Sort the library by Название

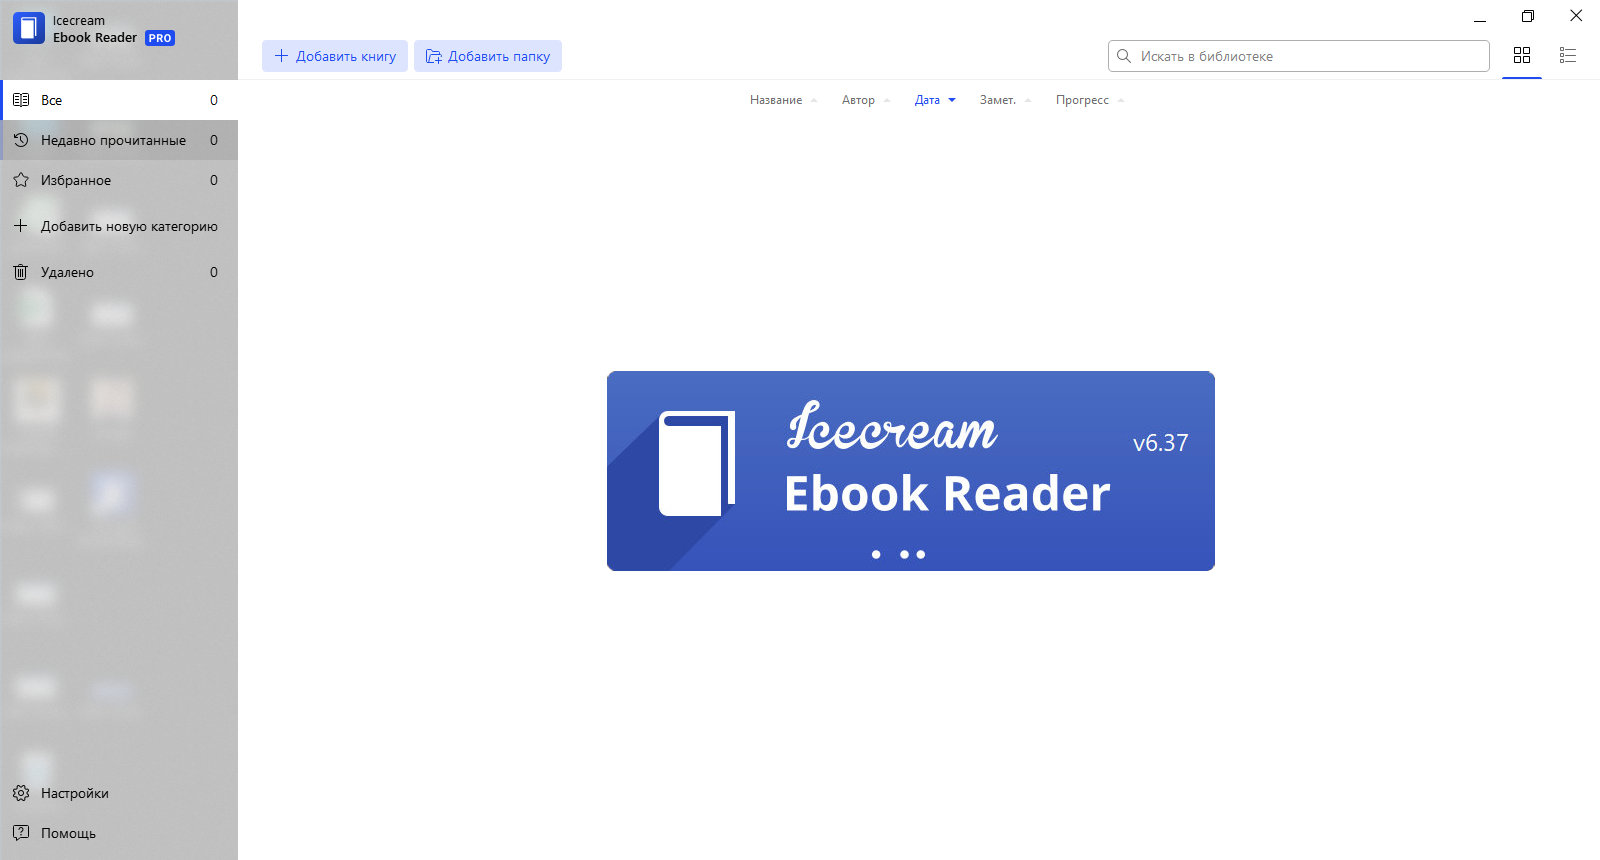coord(776,100)
